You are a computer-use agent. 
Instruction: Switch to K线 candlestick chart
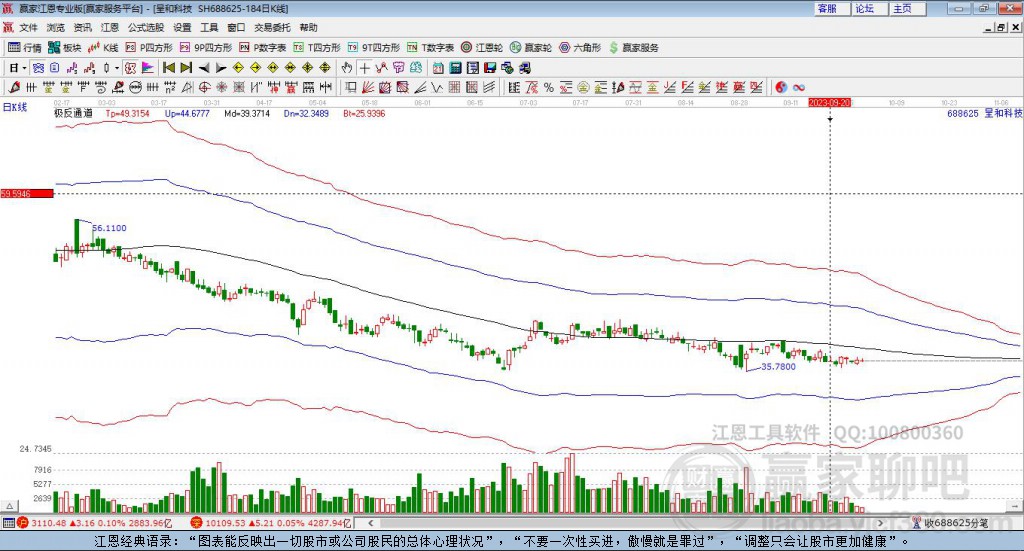click(103, 48)
